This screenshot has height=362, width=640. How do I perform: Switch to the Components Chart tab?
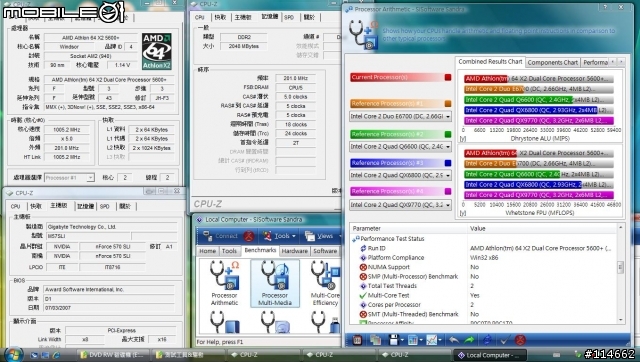point(552,62)
